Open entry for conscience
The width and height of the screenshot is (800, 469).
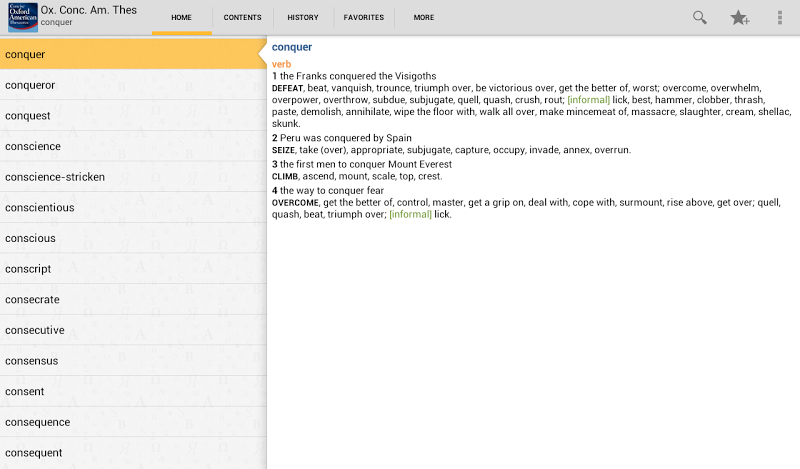pos(133,146)
